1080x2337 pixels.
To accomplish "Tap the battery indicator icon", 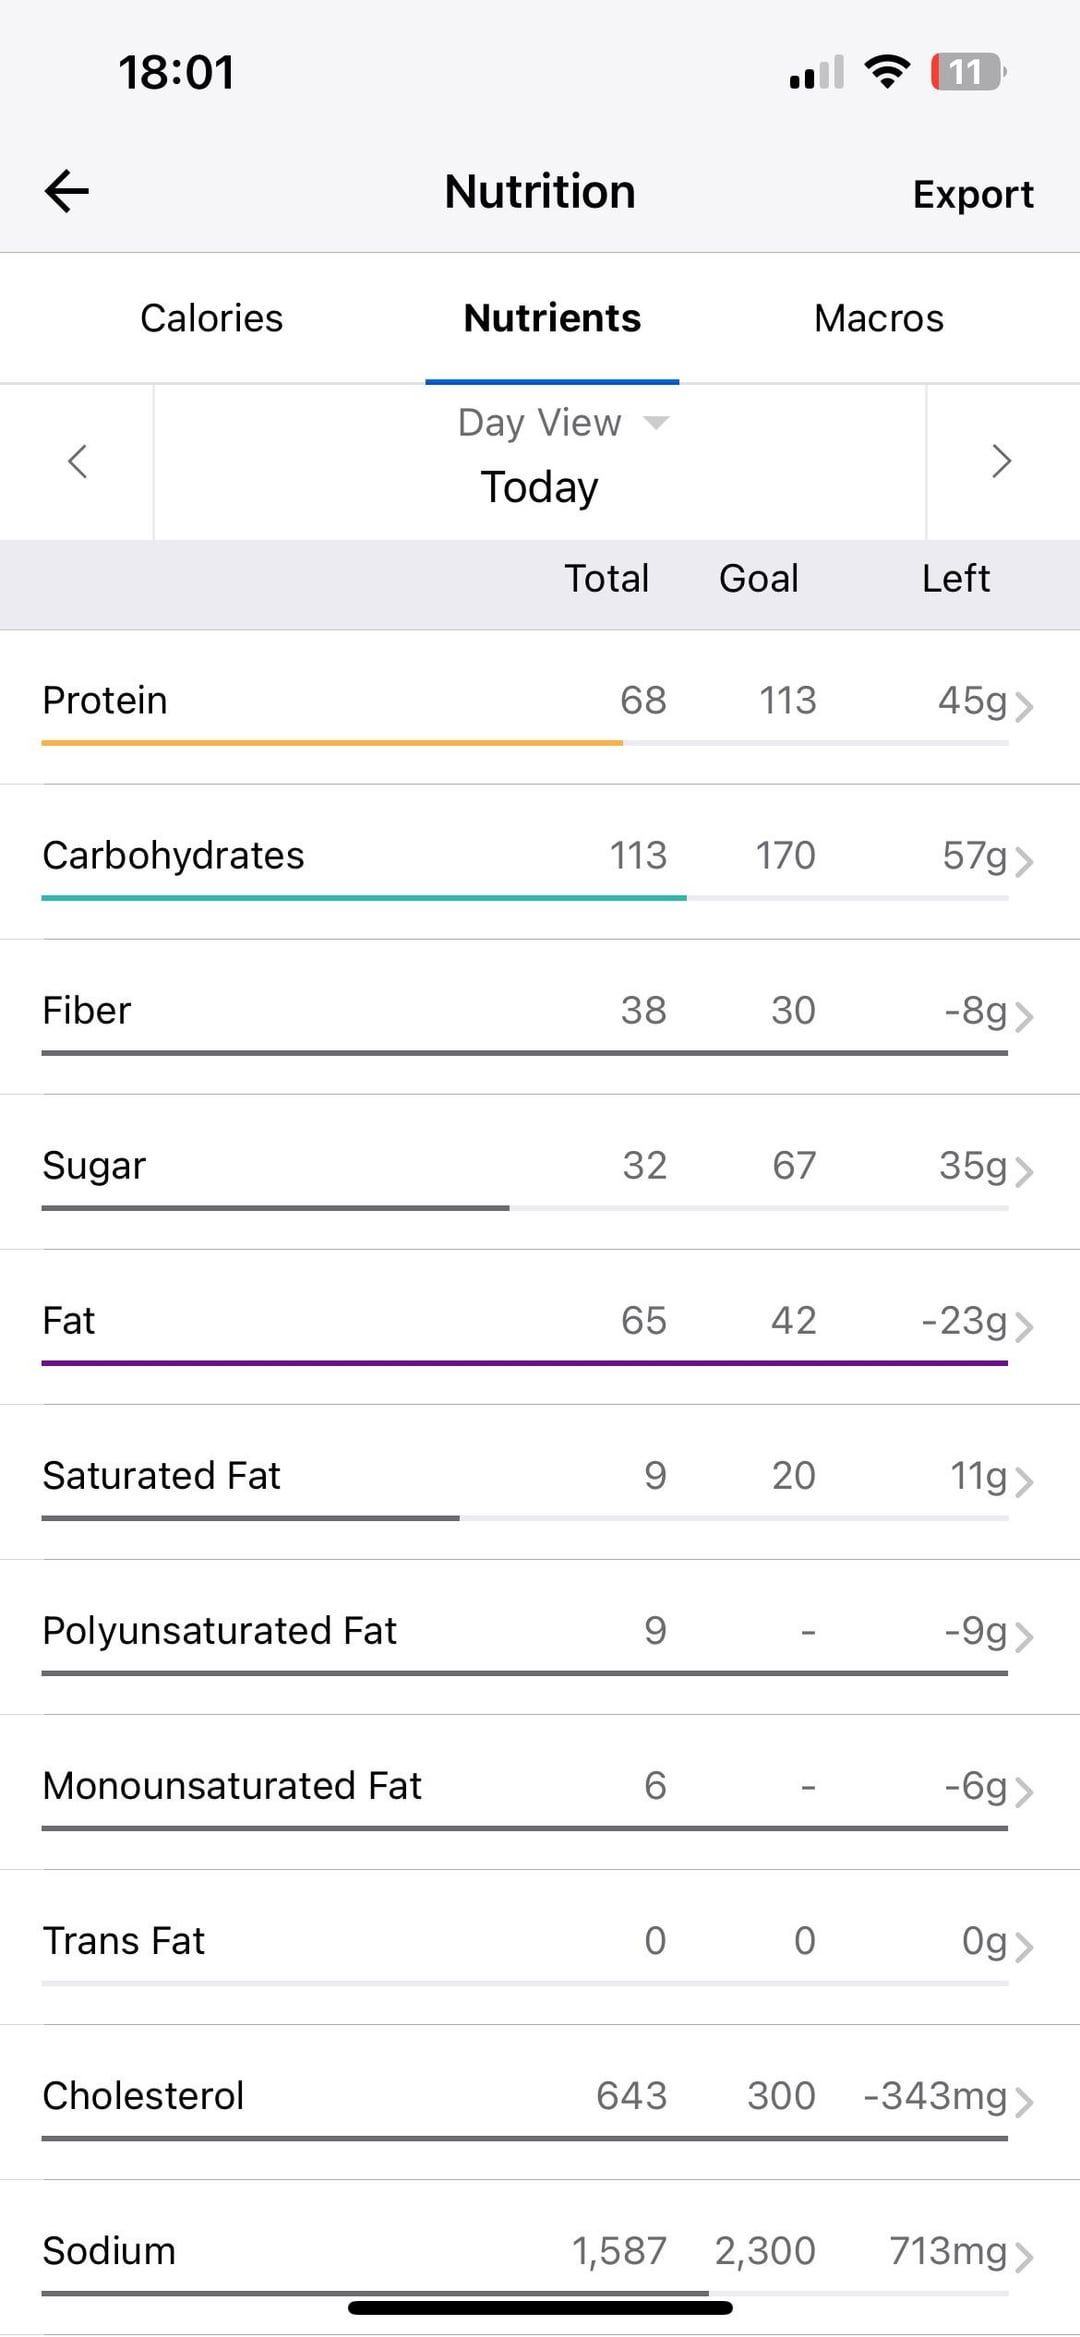I will point(967,72).
